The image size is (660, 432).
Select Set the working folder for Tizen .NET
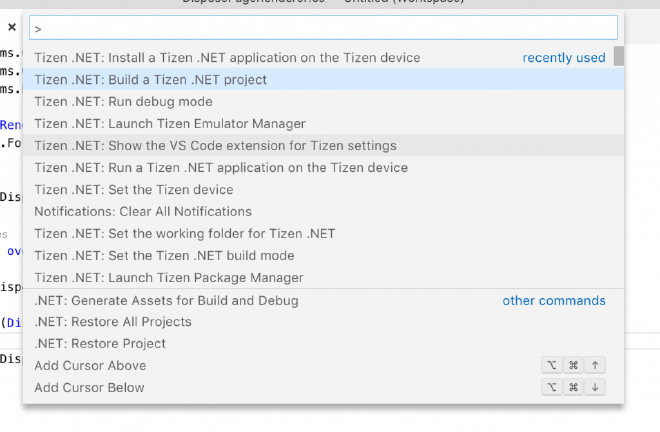point(323,233)
